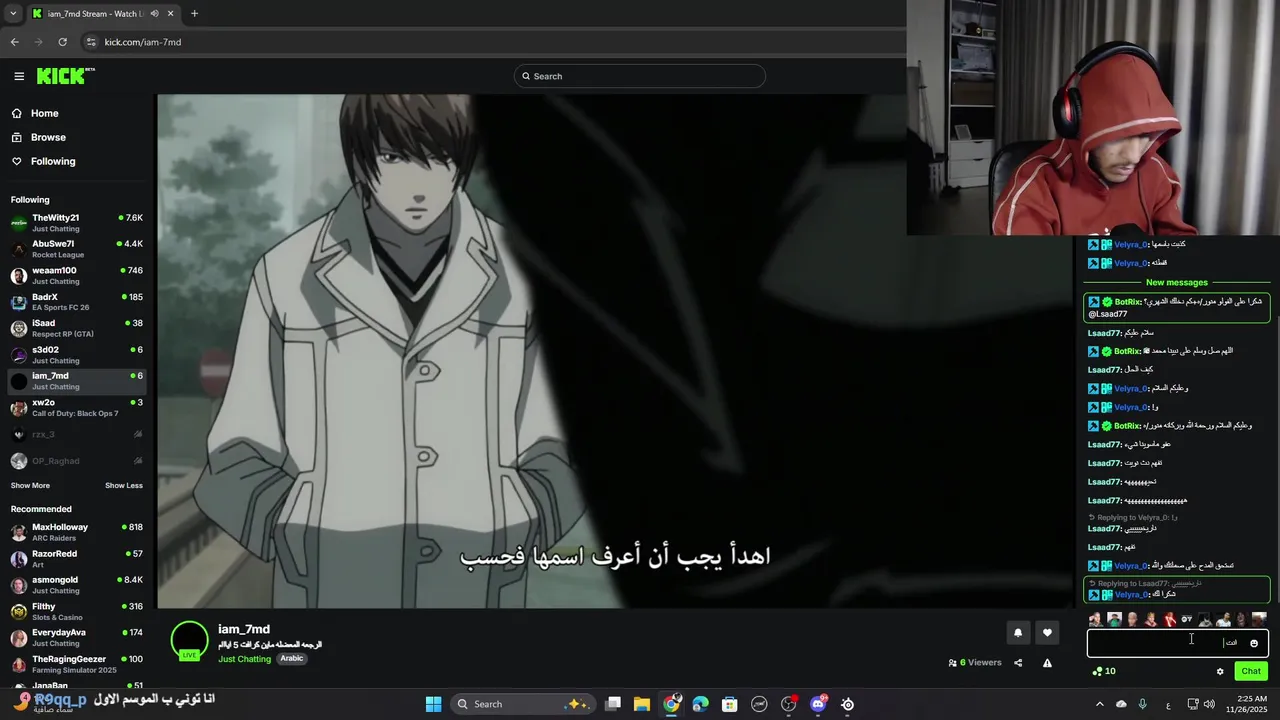
Task: Toggle stream notifications bell button
Action: tap(1018, 632)
